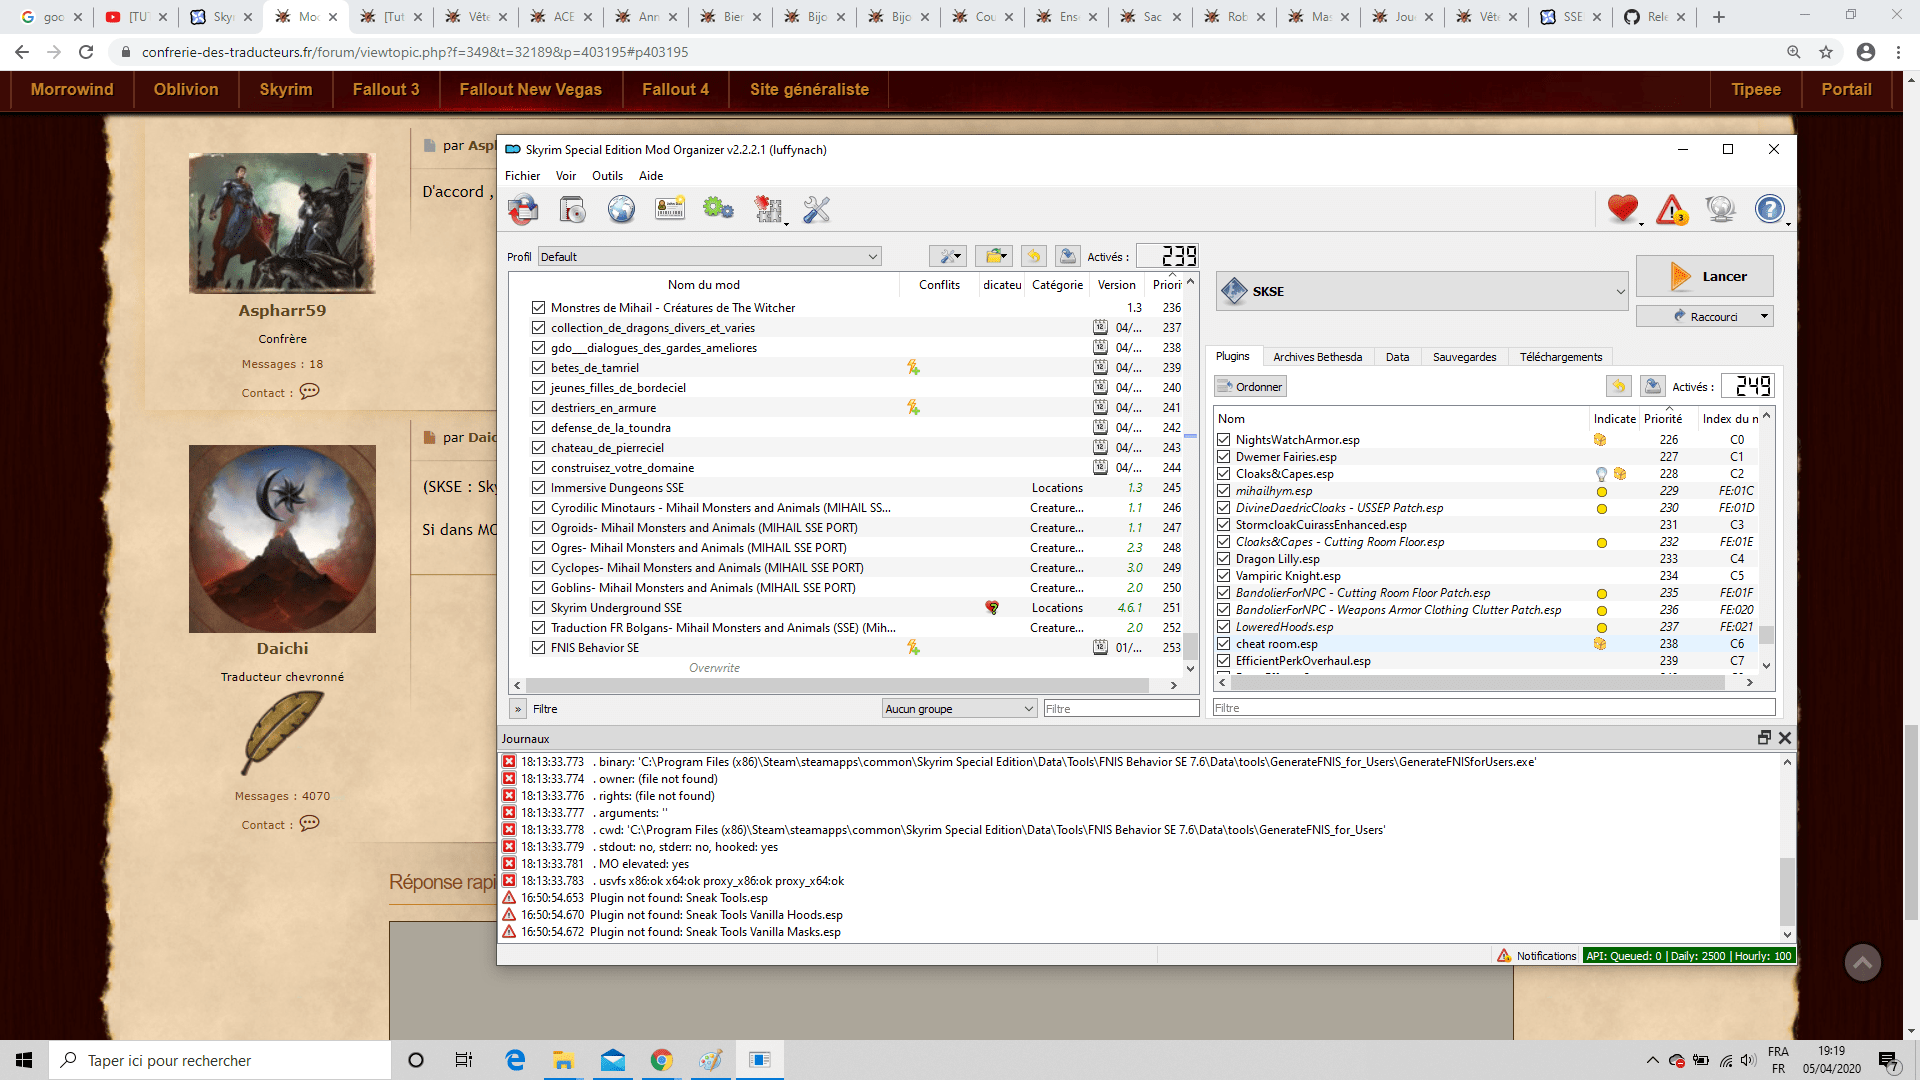Click the Refresh (change game instance) toolbar icon
1920x1080 pixels.
point(523,209)
